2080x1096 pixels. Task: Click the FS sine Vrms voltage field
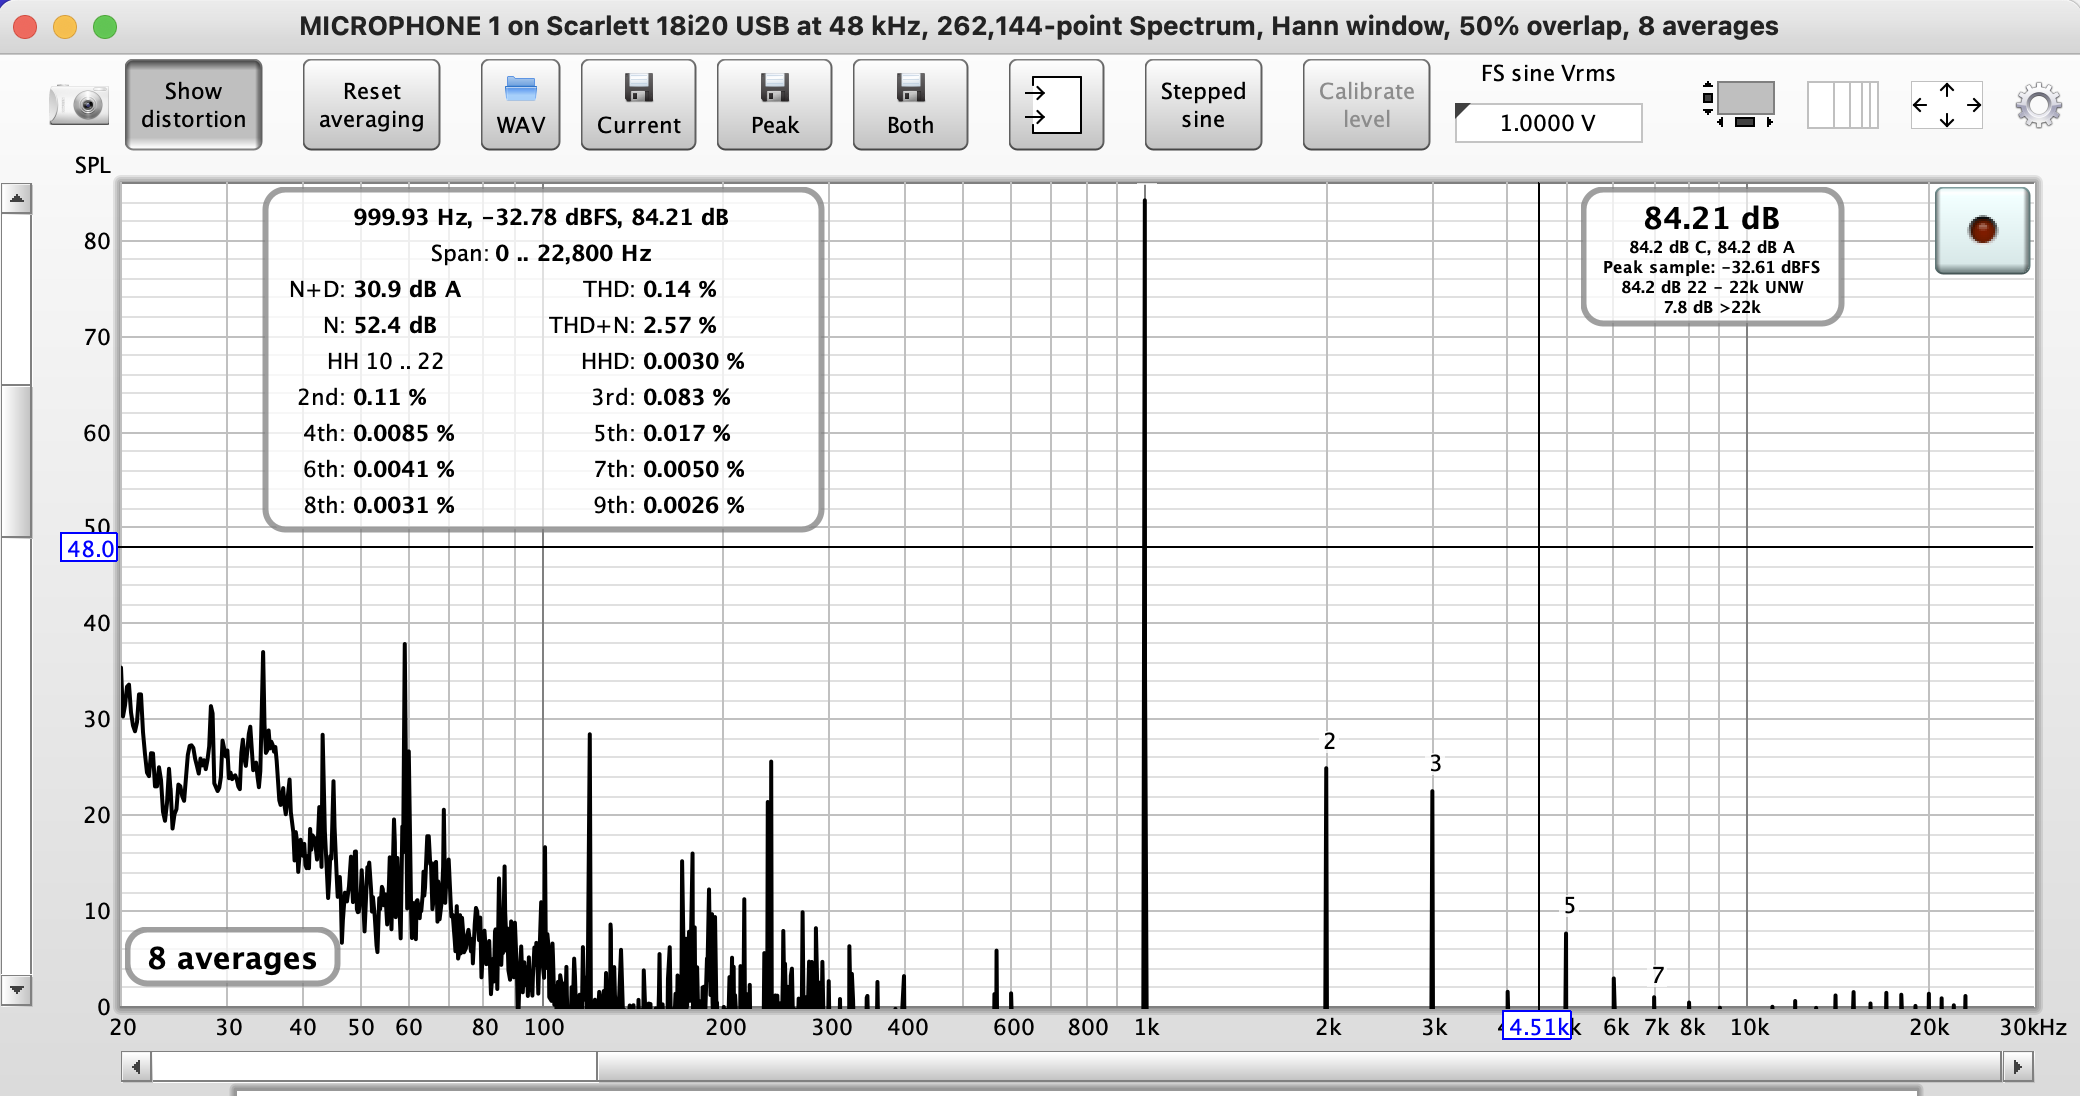tap(1548, 123)
